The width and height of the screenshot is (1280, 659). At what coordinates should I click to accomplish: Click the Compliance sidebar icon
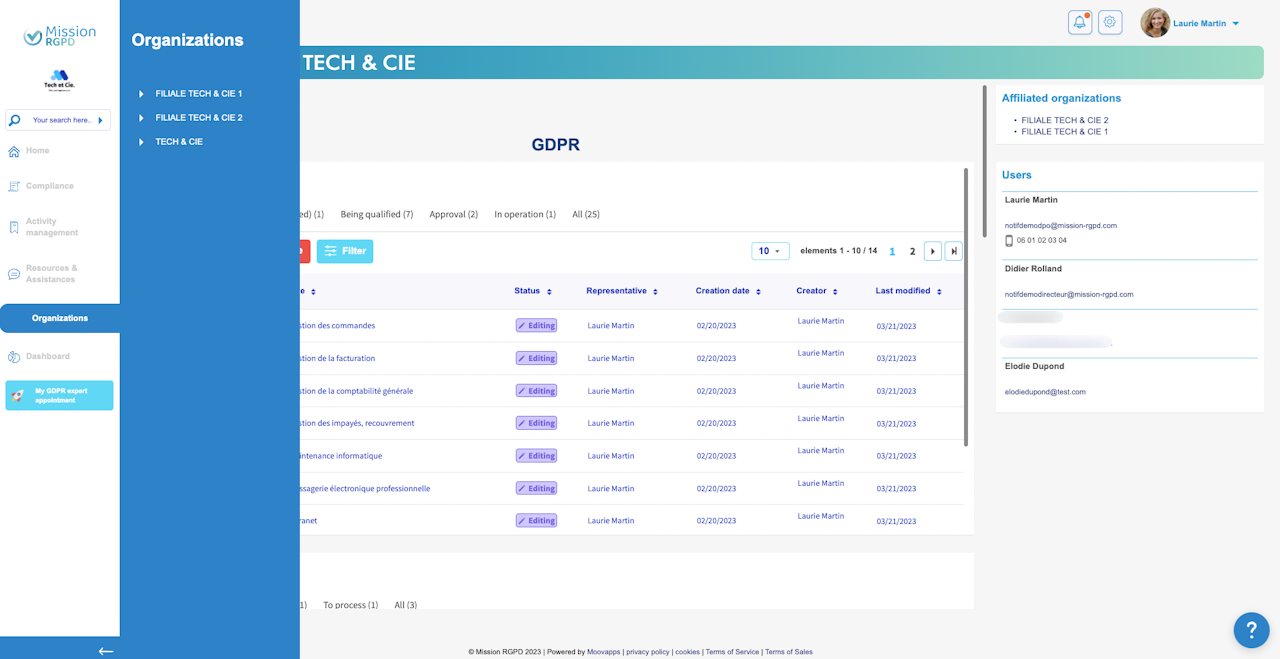(x=14, y=186)
